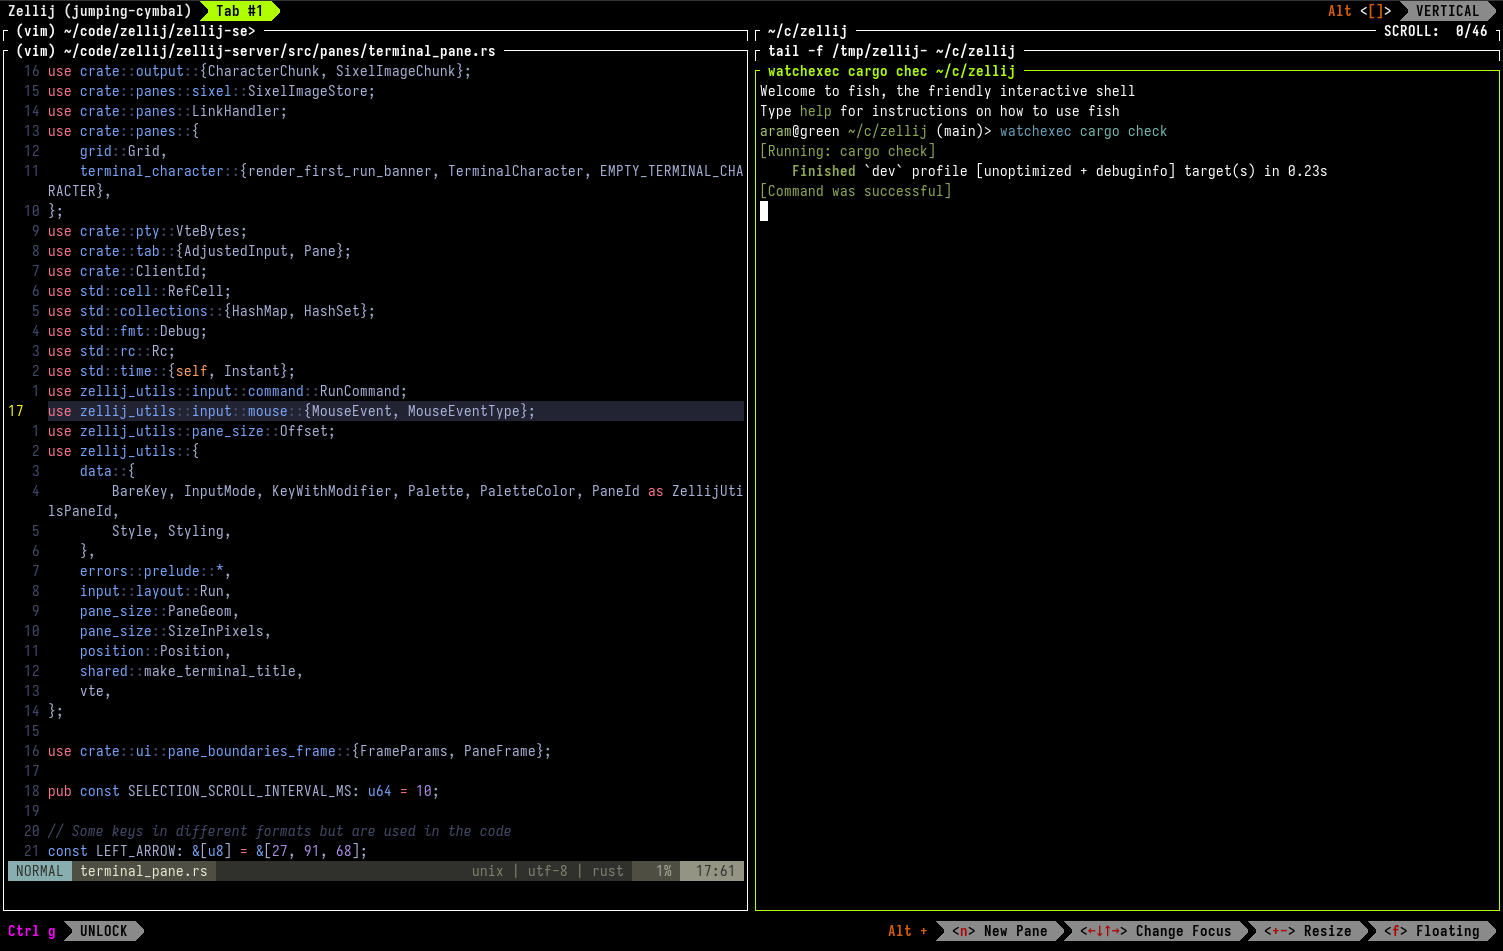Focus the stacked ~/c/zellij pane title

click(808, 31)
